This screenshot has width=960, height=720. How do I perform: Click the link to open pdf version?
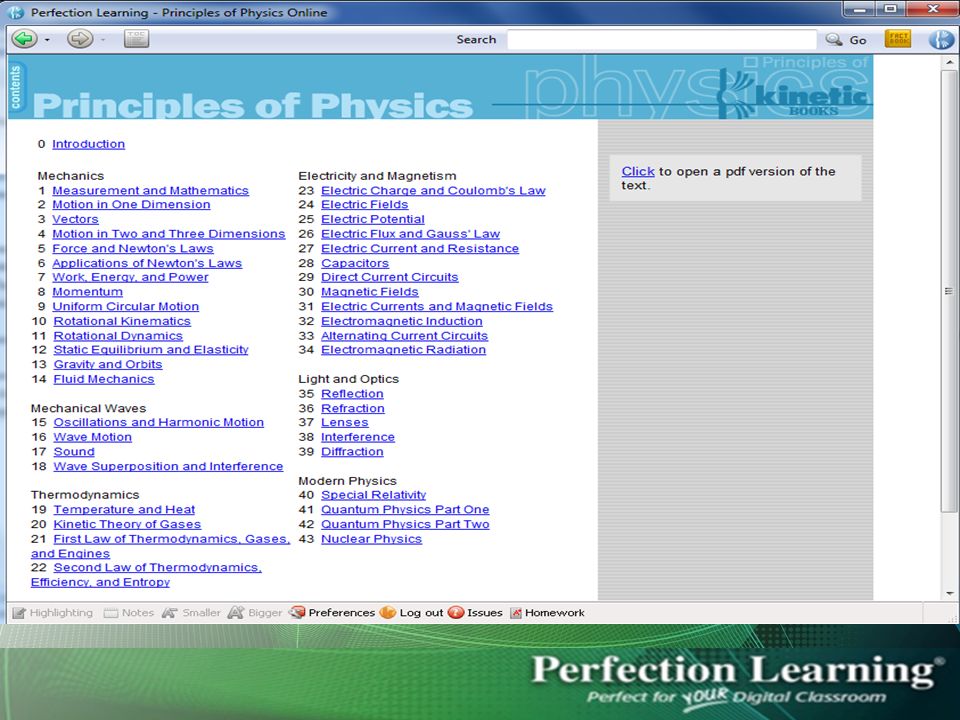[638, 171]
